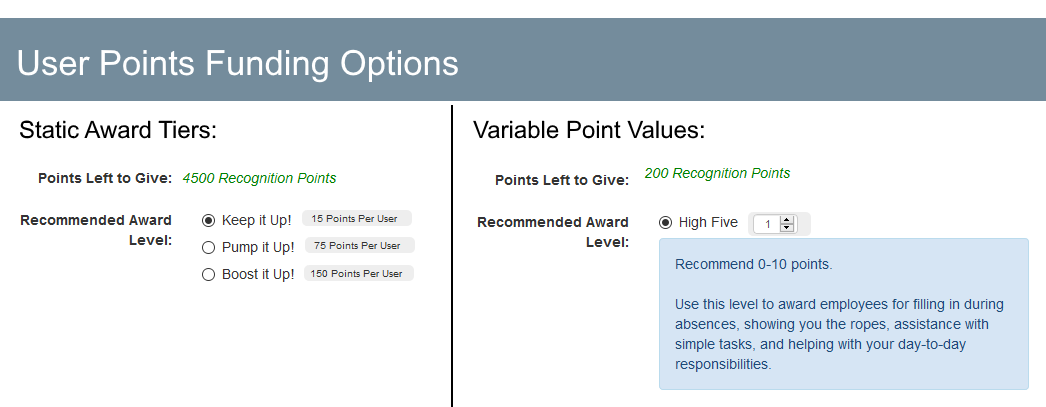Select the Pump it Up! radio button
The height and width of the screenshot is (407, 1046).
[x=209, y=248]
